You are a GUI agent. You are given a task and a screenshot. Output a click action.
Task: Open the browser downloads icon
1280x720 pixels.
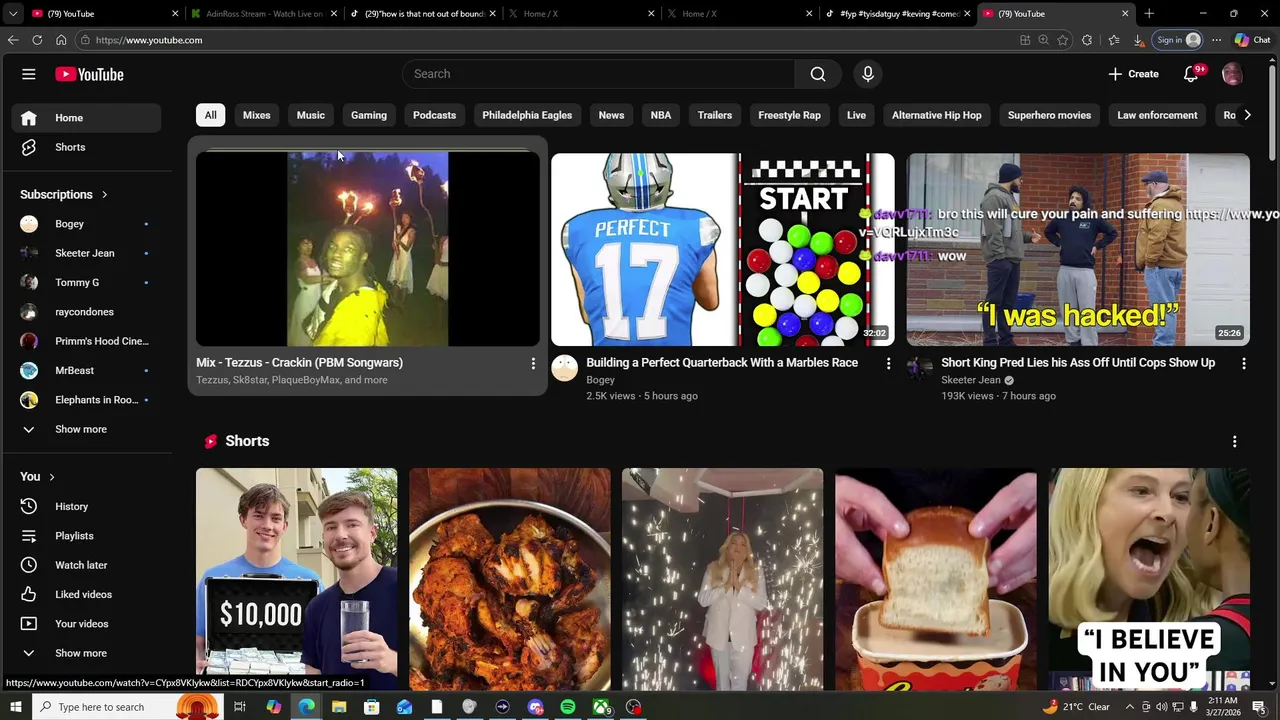click(1138, 40)
